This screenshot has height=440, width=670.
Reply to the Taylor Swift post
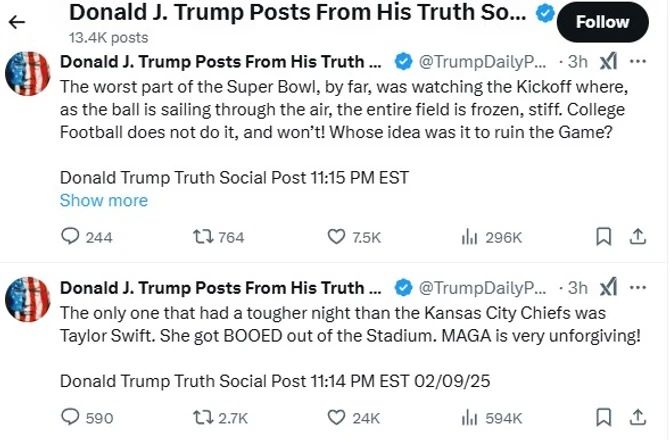(x=71, y=417)
